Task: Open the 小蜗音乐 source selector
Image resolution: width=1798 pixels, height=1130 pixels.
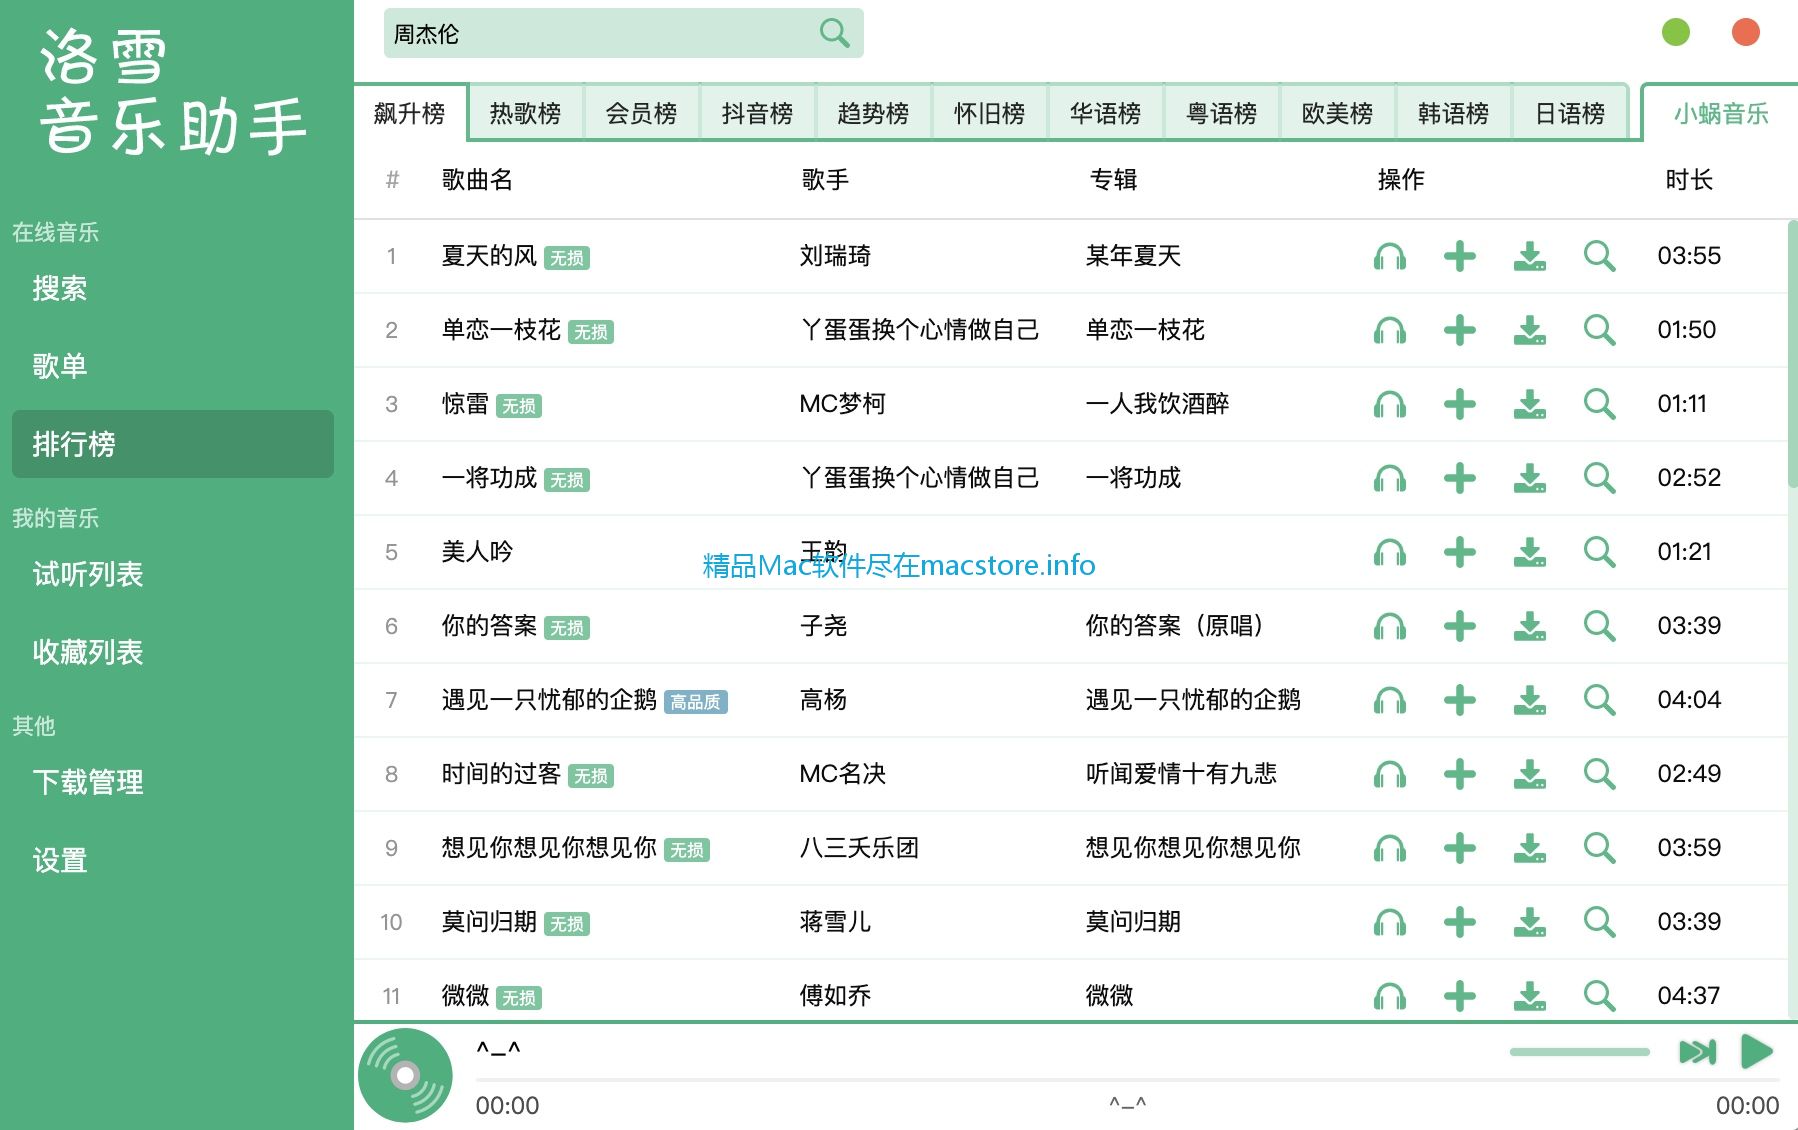Action: point(1720,113)
